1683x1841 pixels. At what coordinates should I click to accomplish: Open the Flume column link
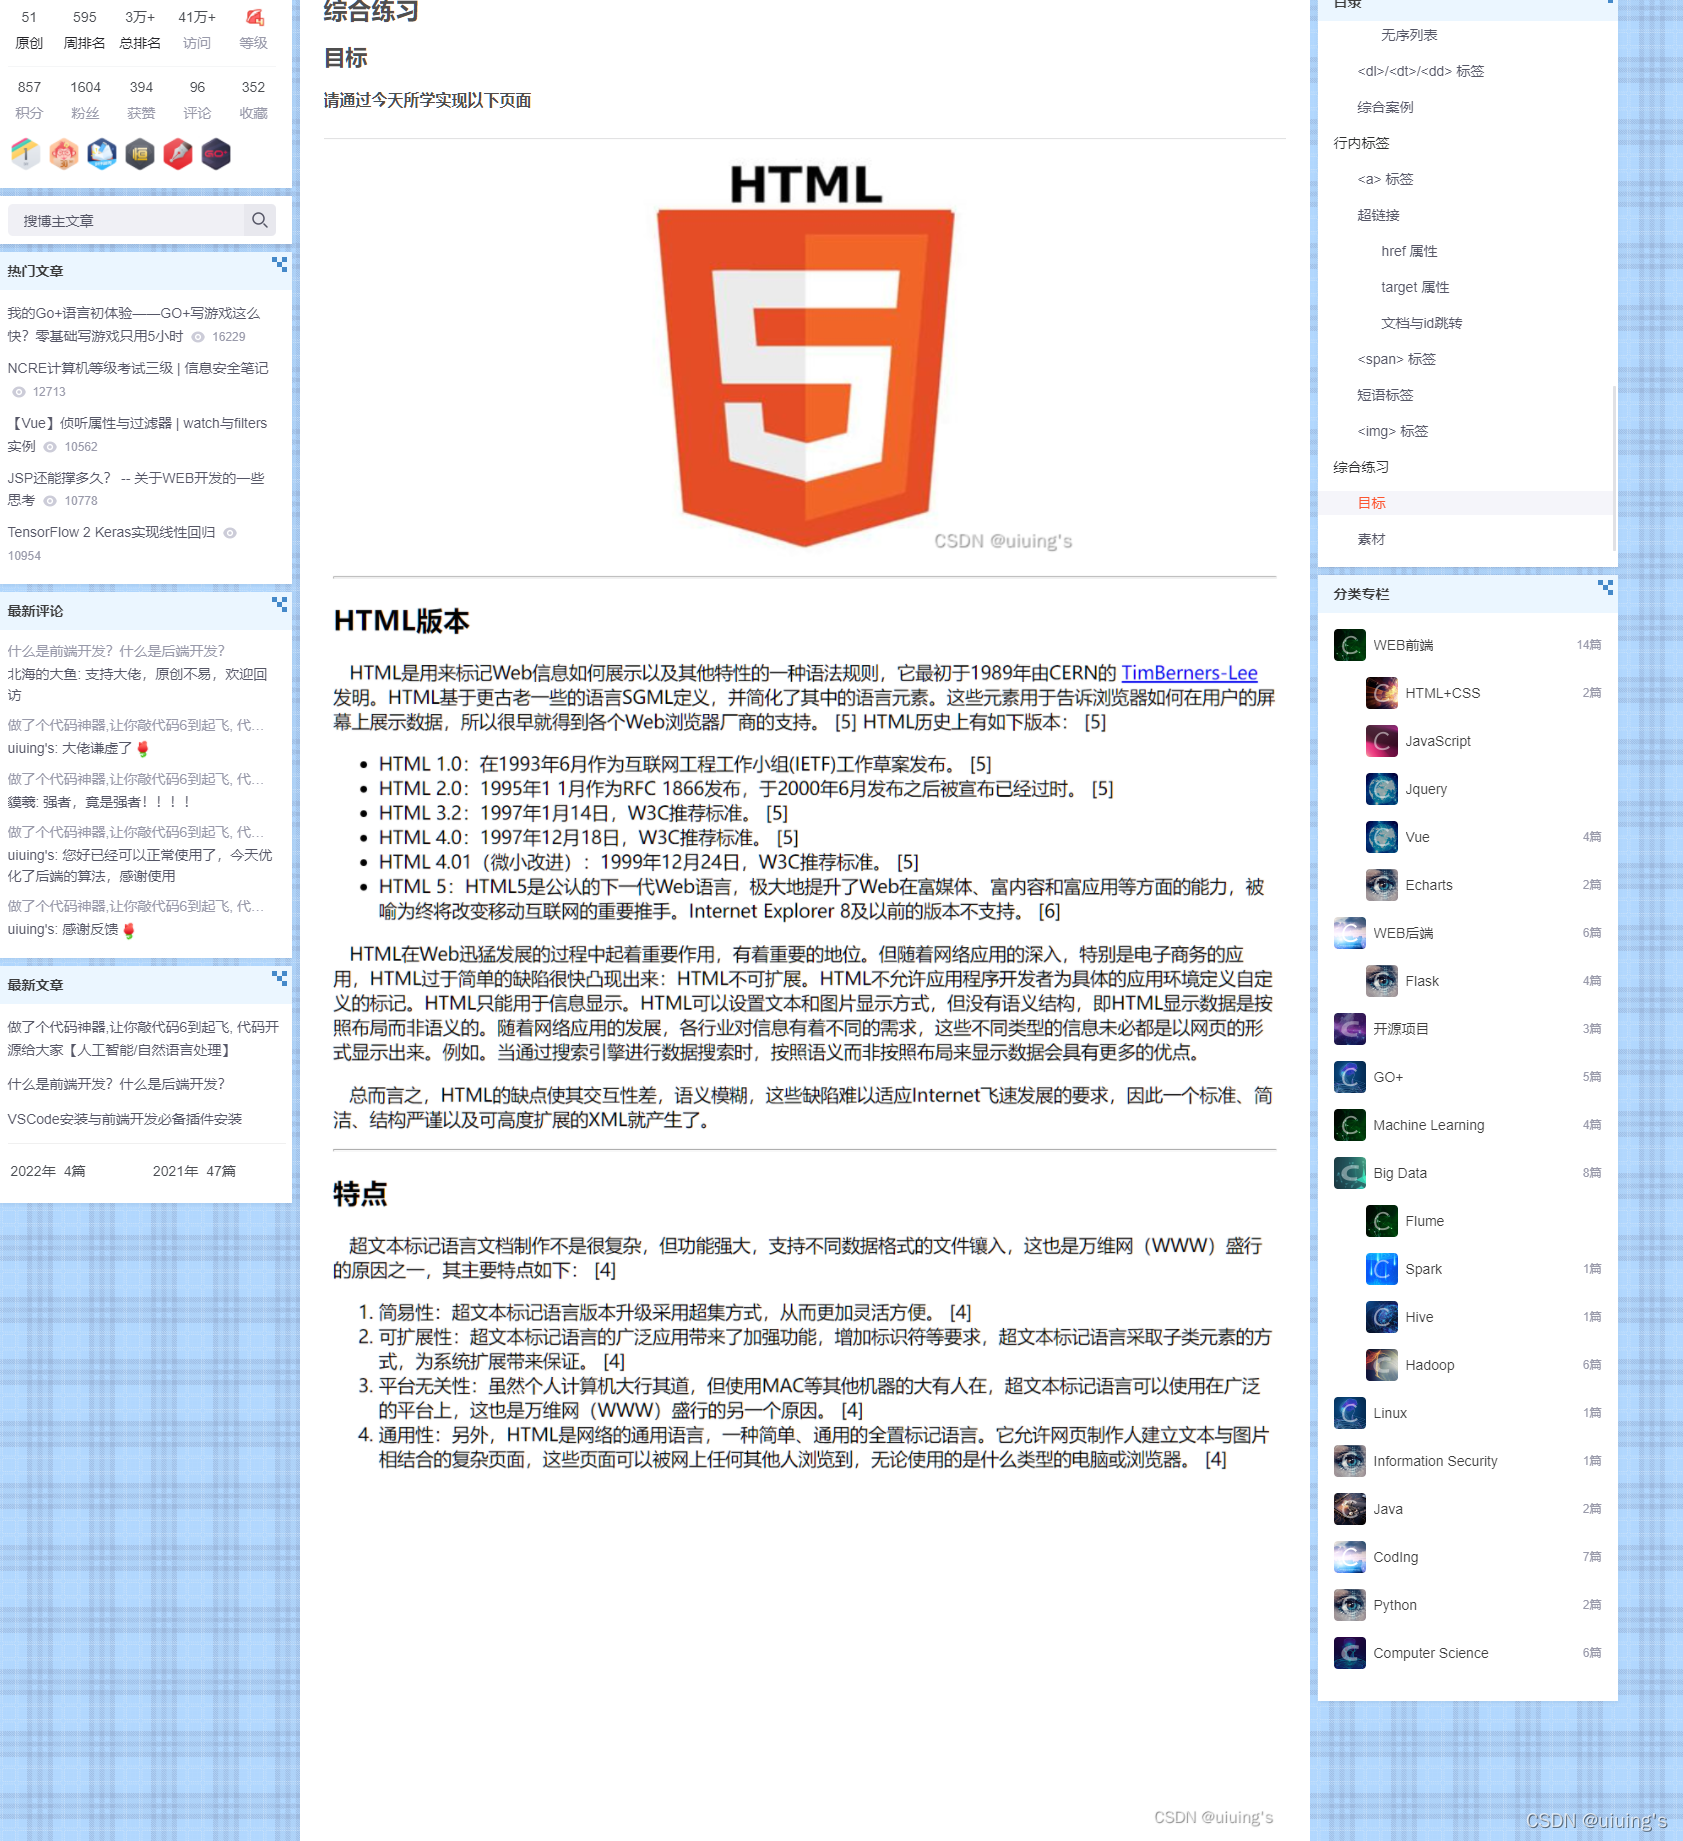point(1424,1221)
